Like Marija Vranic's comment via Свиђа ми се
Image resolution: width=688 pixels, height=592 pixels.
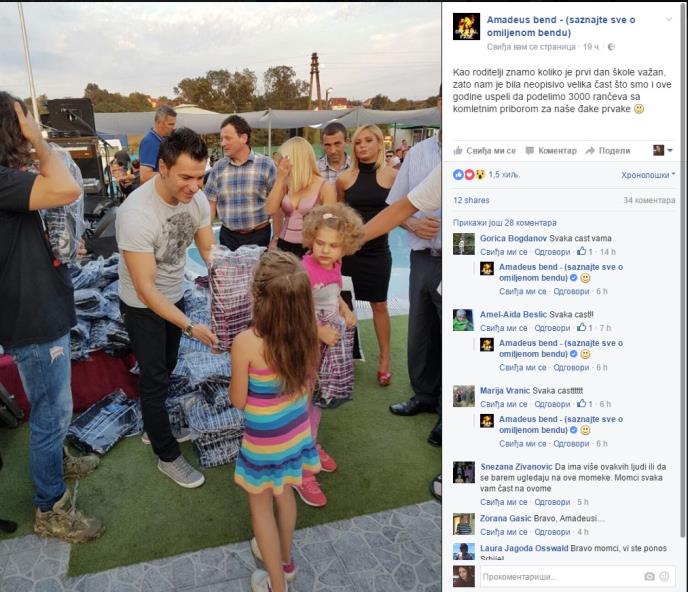tap(504, 404)
